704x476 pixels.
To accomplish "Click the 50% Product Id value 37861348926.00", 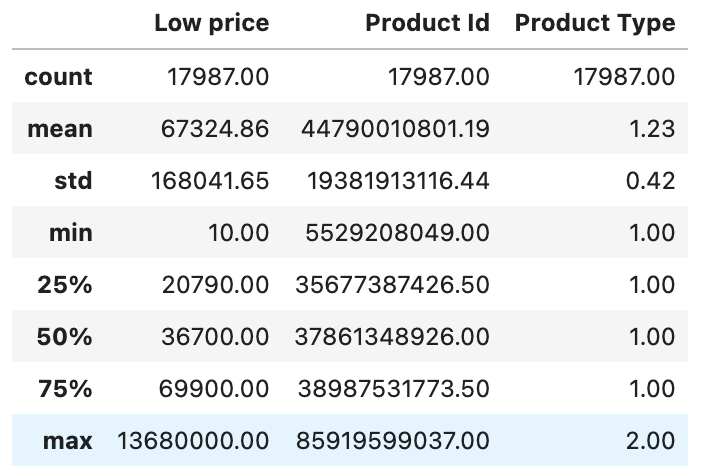I will pyautogui.click(x=392, y=337).
